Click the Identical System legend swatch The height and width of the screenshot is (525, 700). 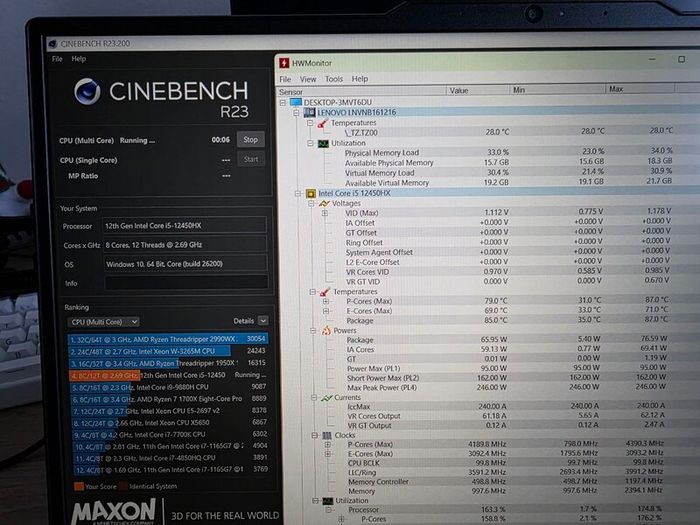coord(123,486)
